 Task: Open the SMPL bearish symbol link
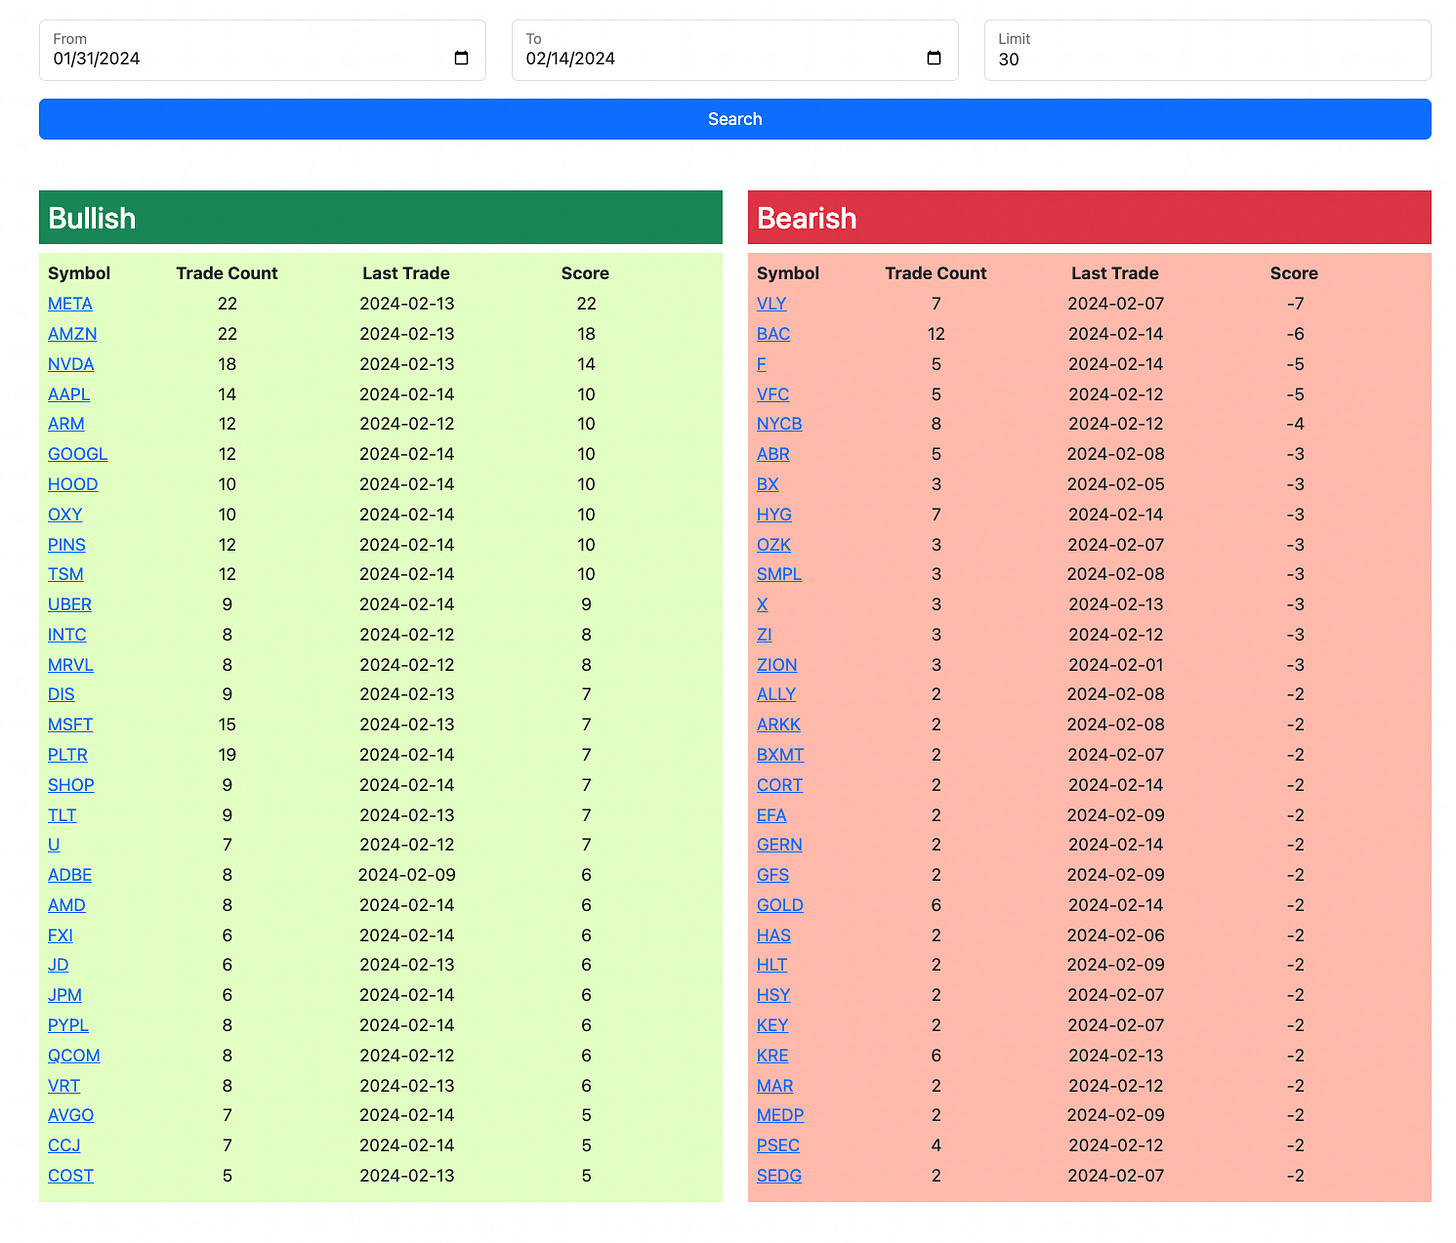click(779, 574)
